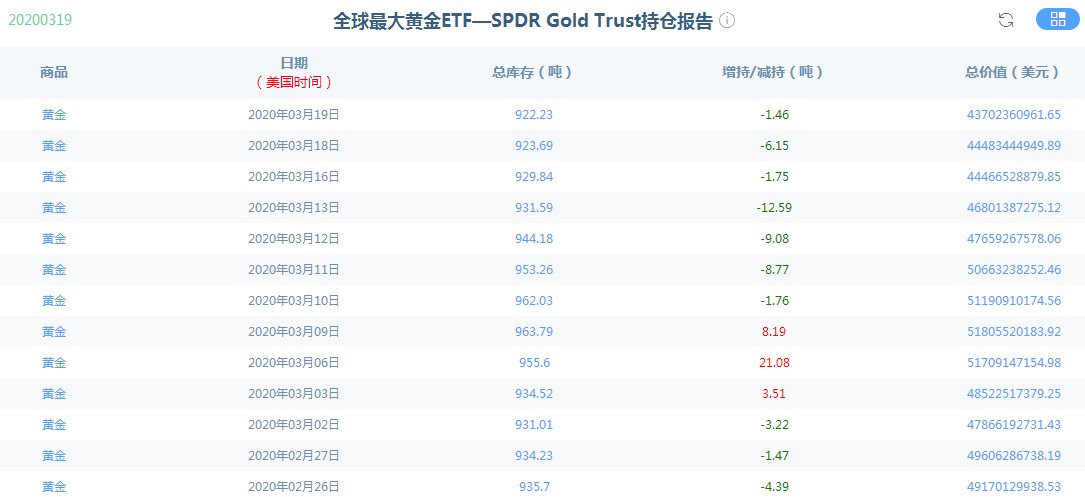Select date cell 2020年03月03日
The height and width of the screenshot is (497, 1085).
click(x=294, y=394)
